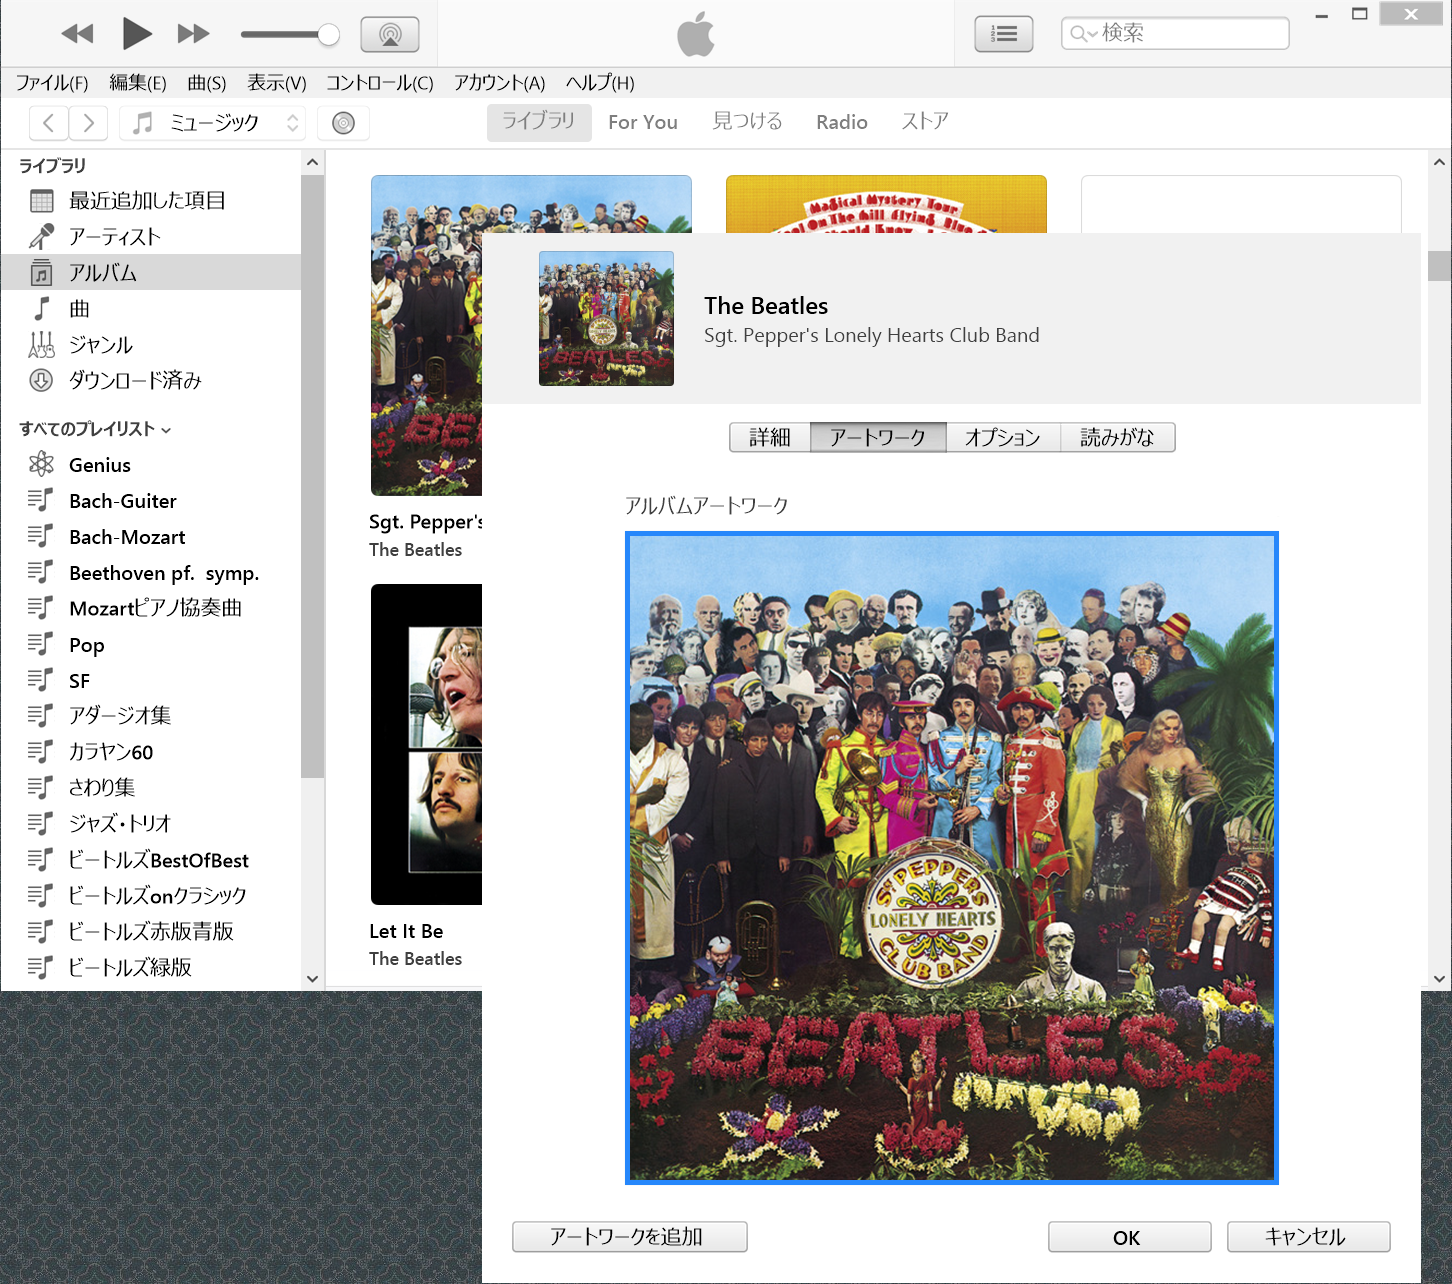1452x1284 pixels.
Task: Switch to the ストア tab
Action: tap(925, 122)
